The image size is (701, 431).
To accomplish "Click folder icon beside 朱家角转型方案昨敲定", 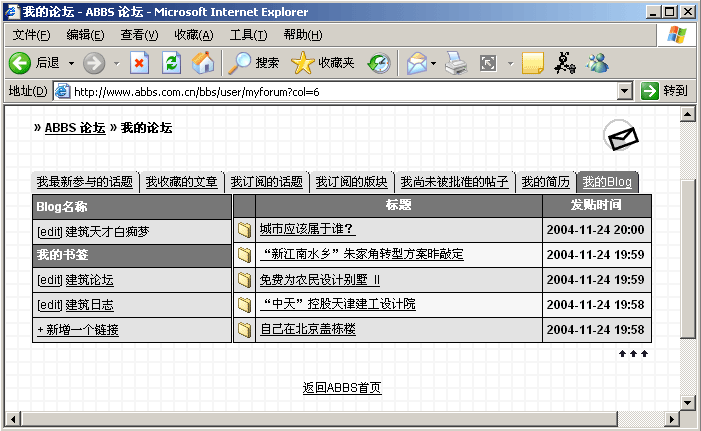I will click(245, 255).
